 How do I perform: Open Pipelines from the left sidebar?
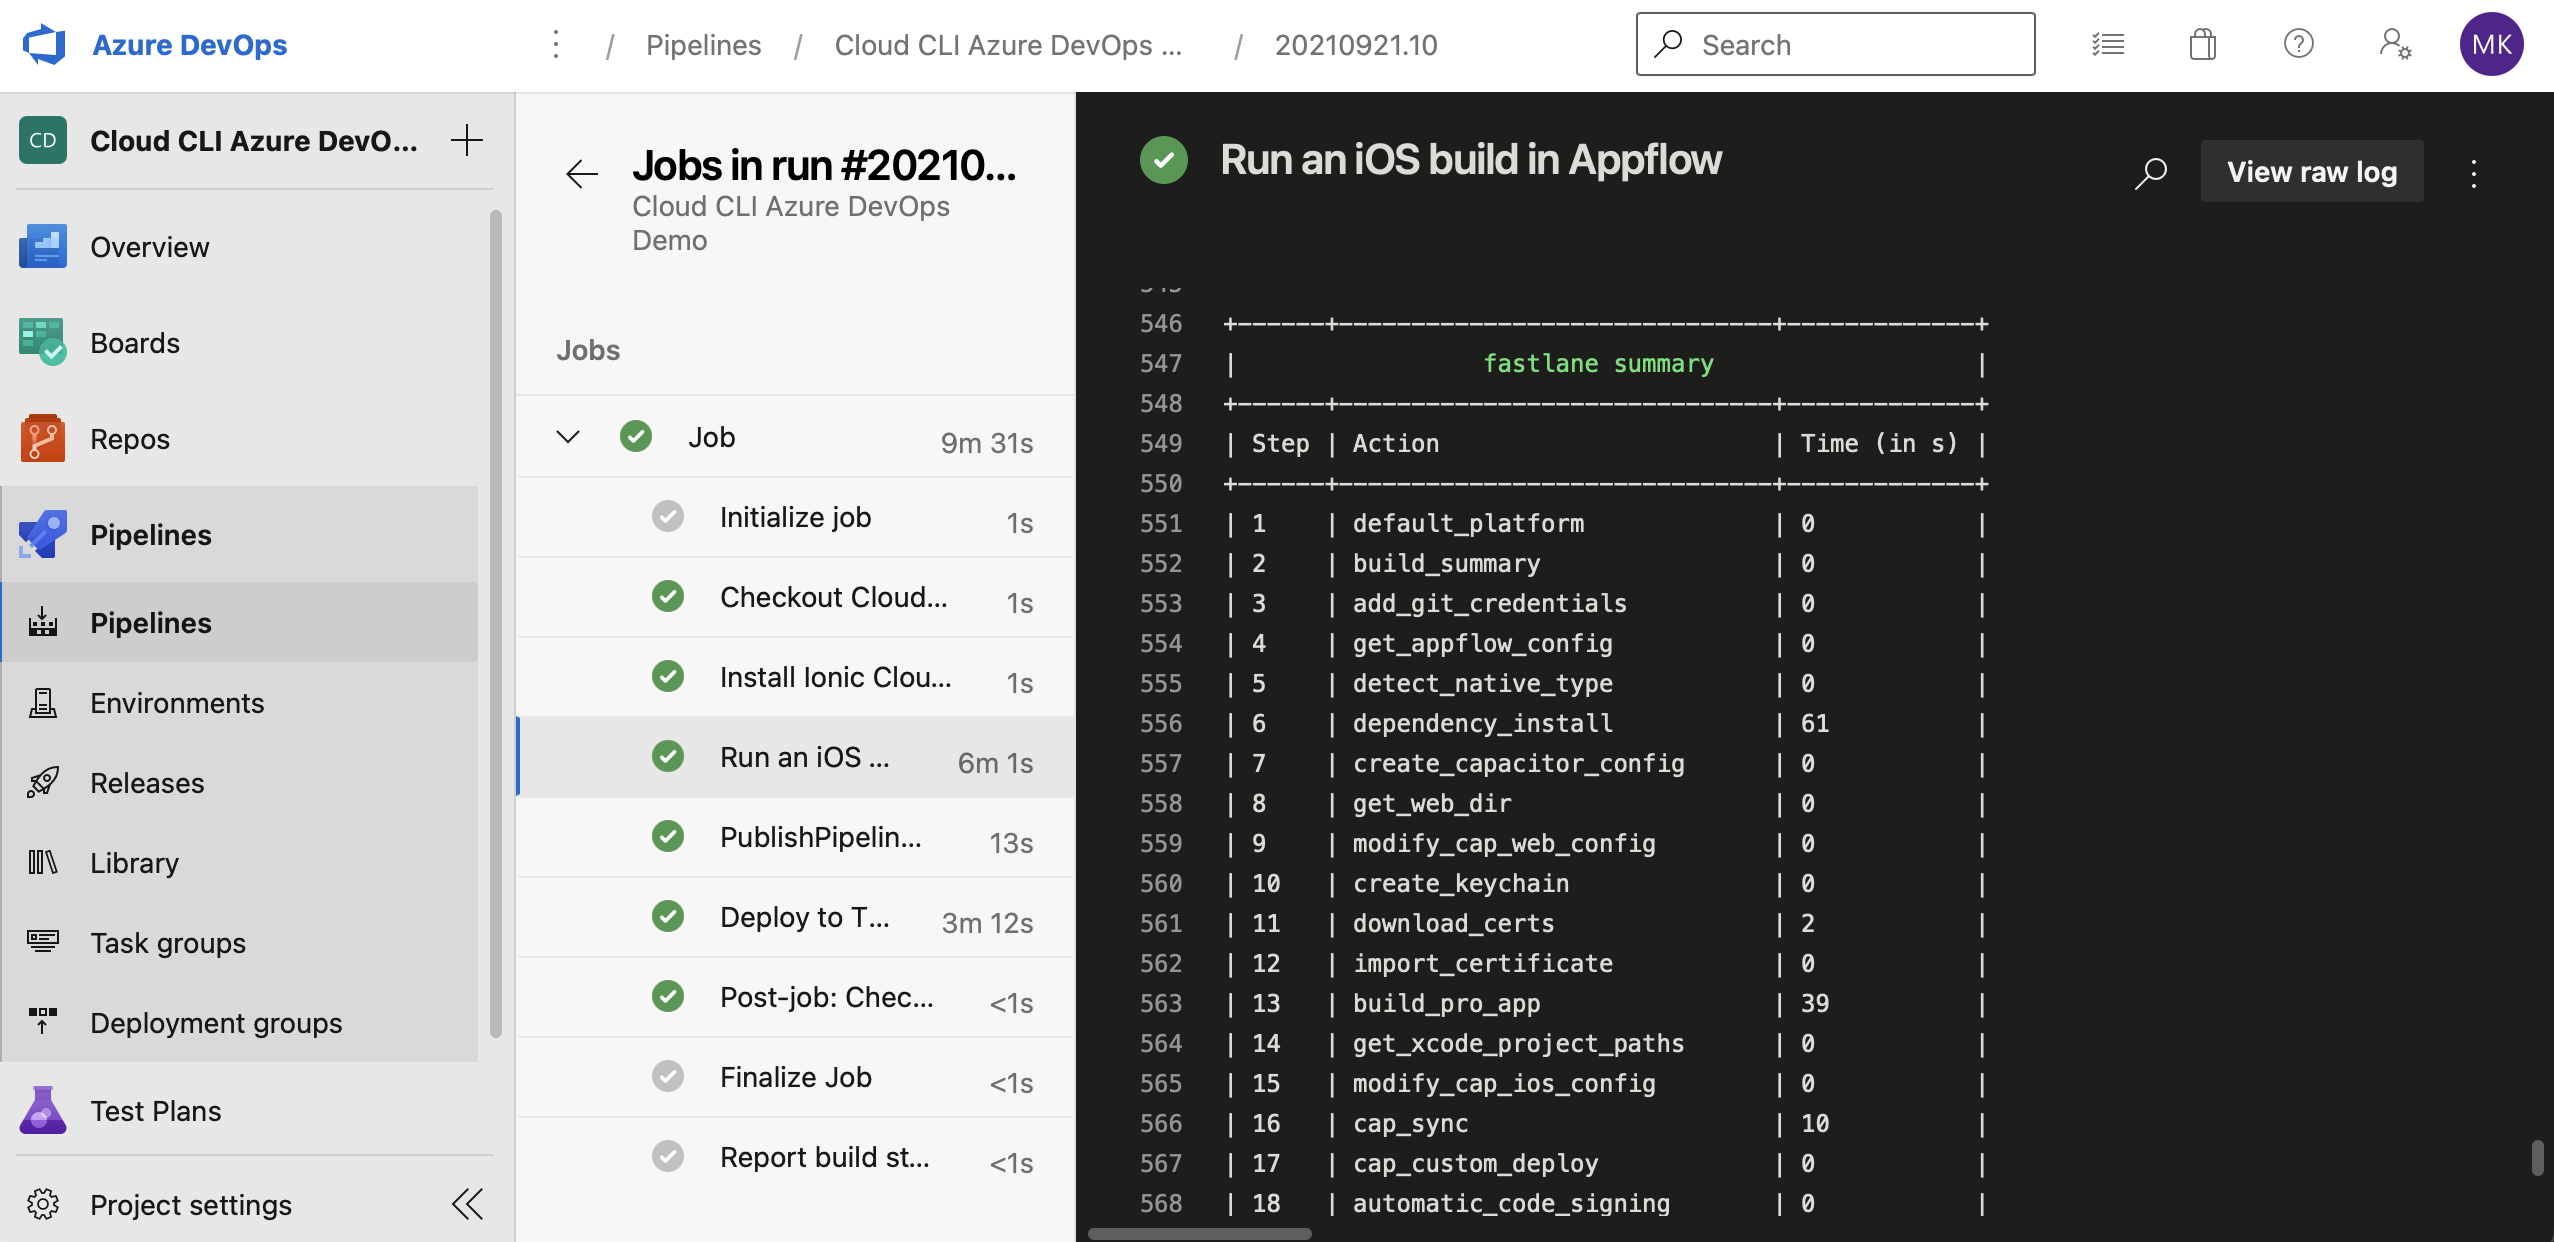click(x=150, y=534)
